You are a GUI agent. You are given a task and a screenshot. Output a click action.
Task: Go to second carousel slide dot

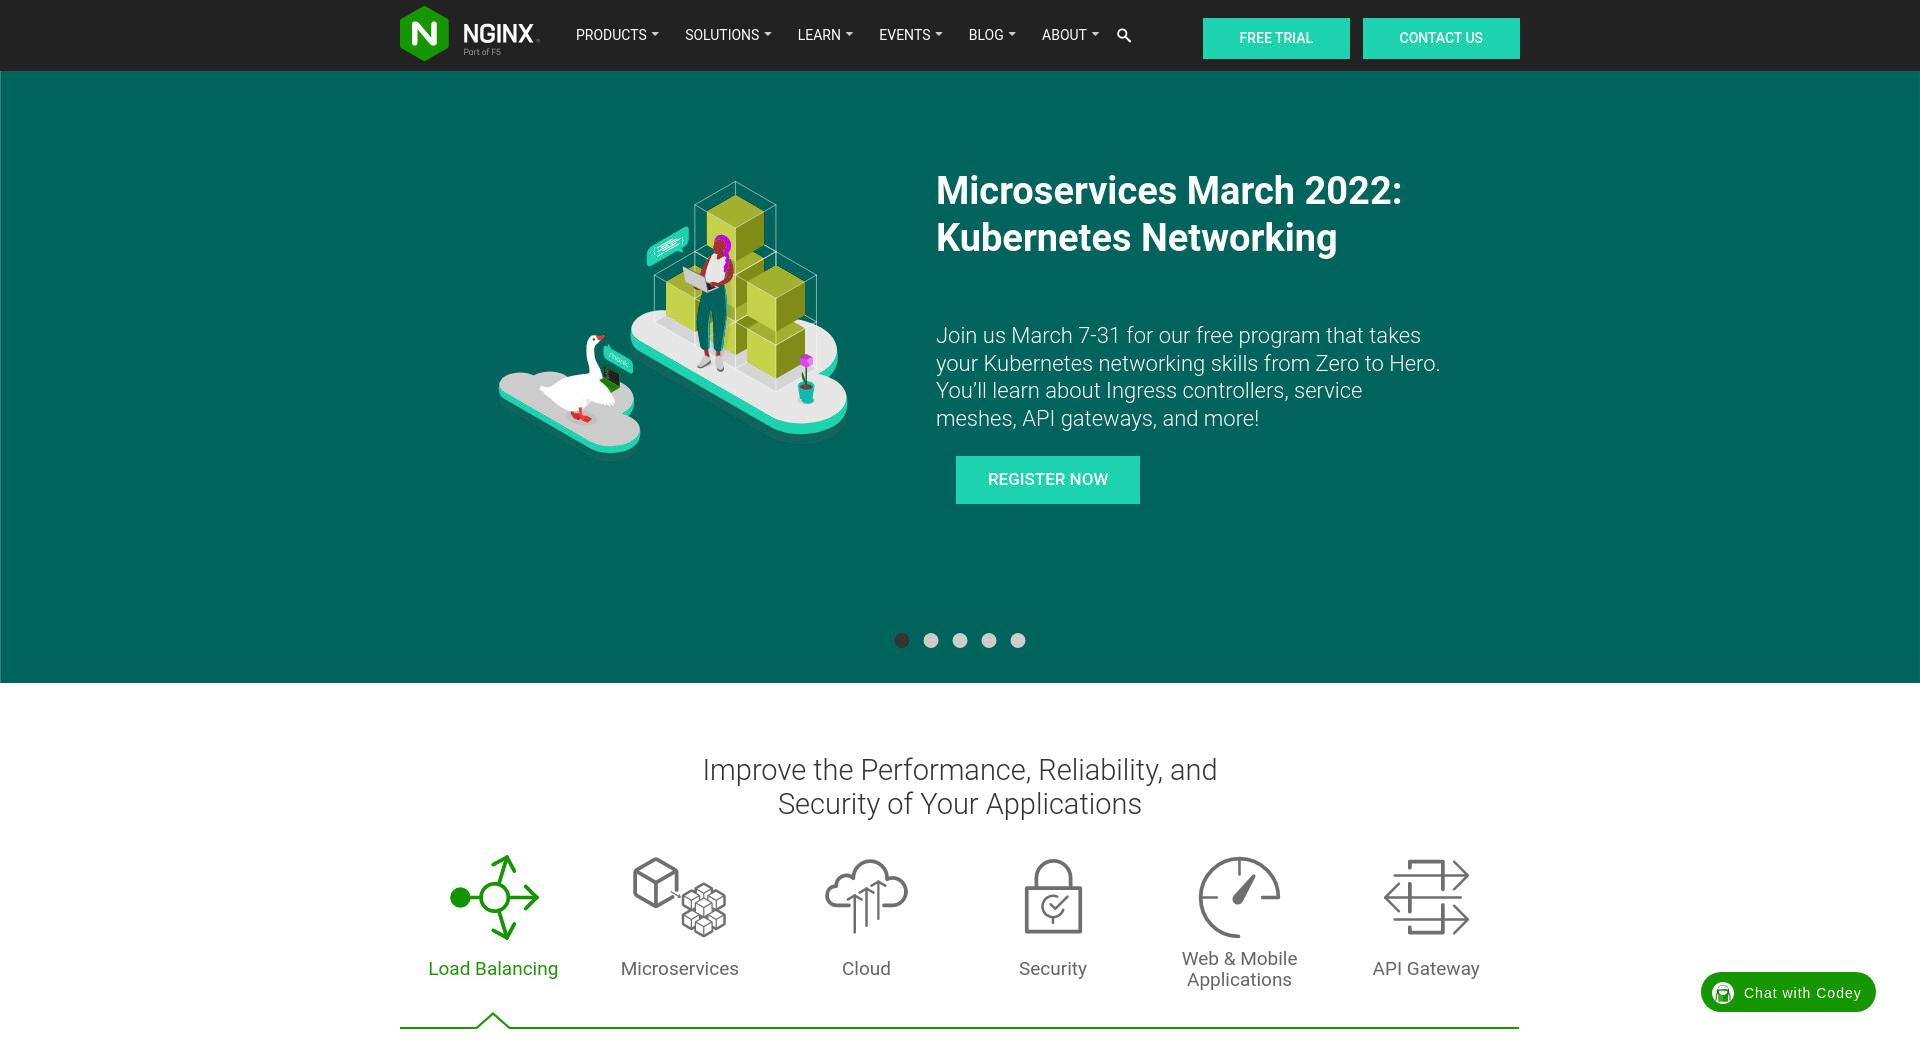931,640
